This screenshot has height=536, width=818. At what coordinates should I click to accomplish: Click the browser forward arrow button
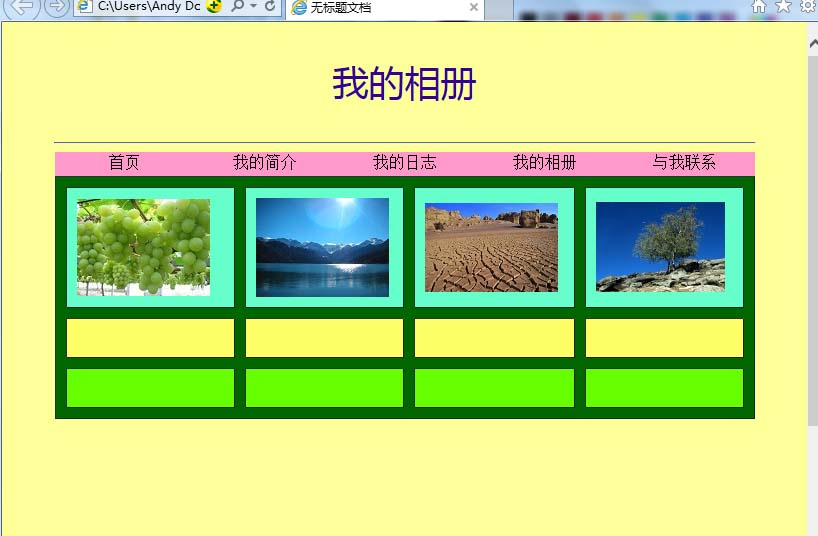[57, 6]
